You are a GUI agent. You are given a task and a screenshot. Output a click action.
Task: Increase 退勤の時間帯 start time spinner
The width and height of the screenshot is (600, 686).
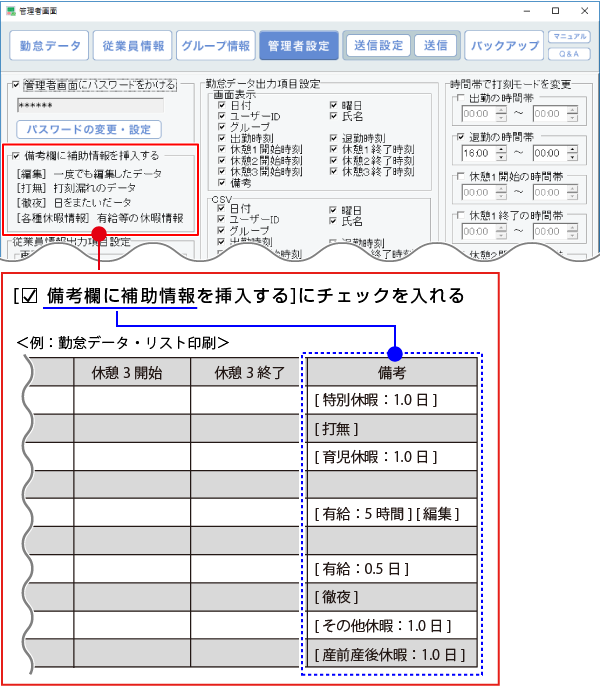point(502,149)
